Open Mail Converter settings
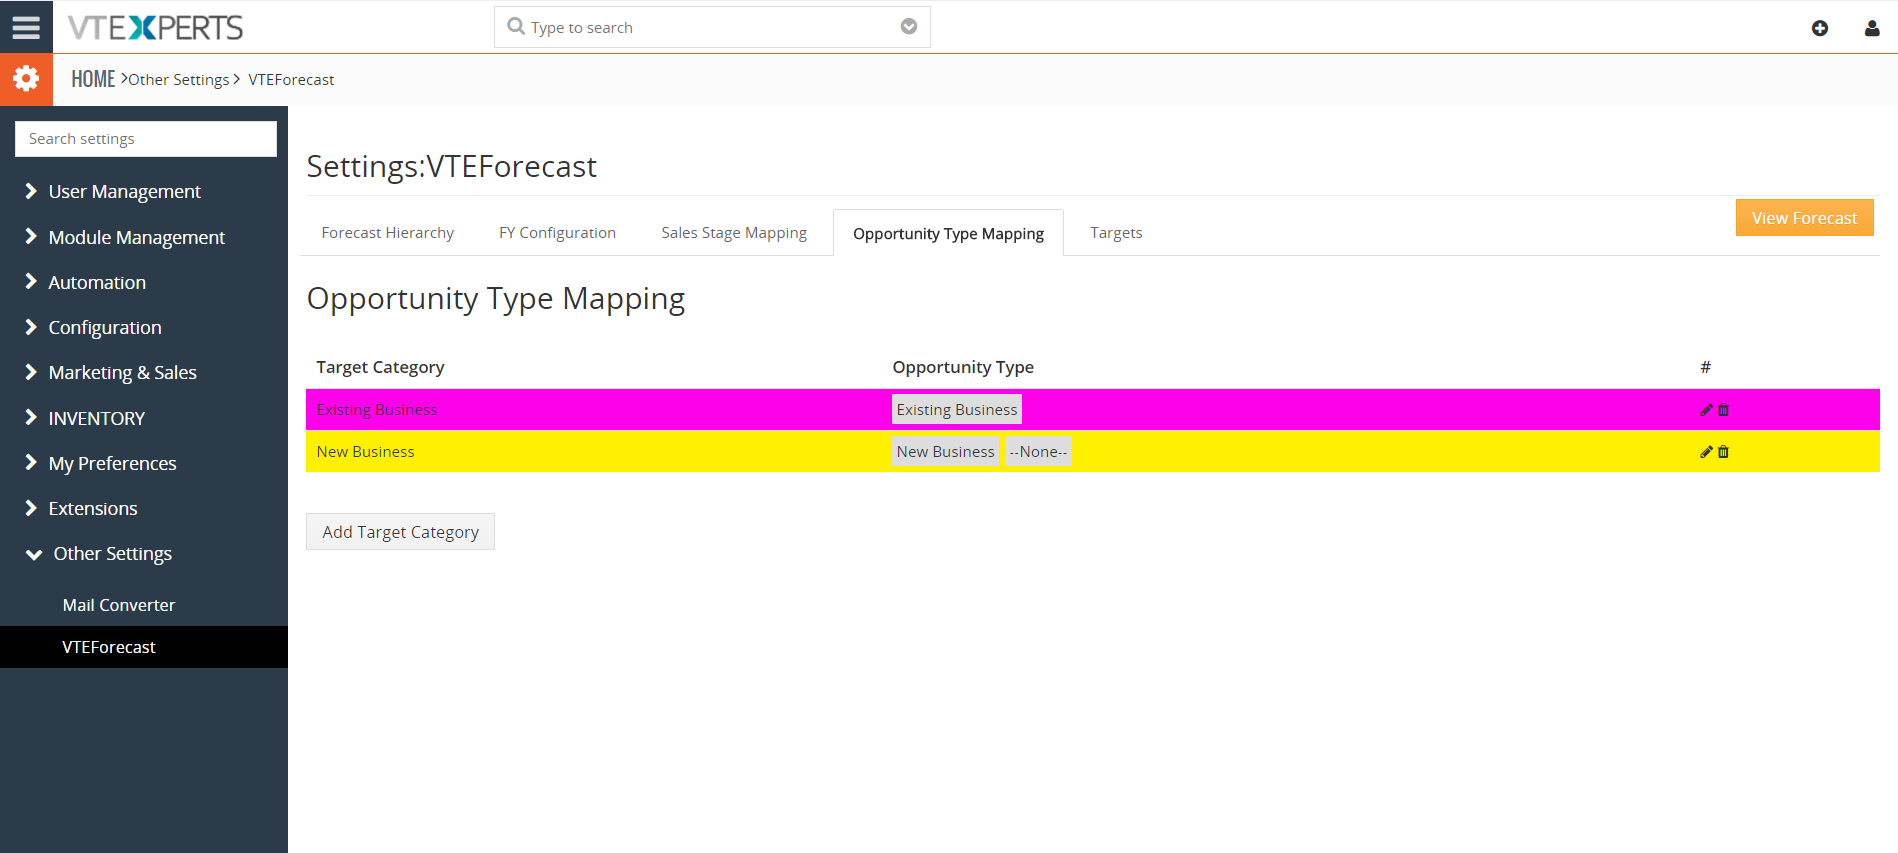This screenshot has height=853, width=1898. click(118, 605)
